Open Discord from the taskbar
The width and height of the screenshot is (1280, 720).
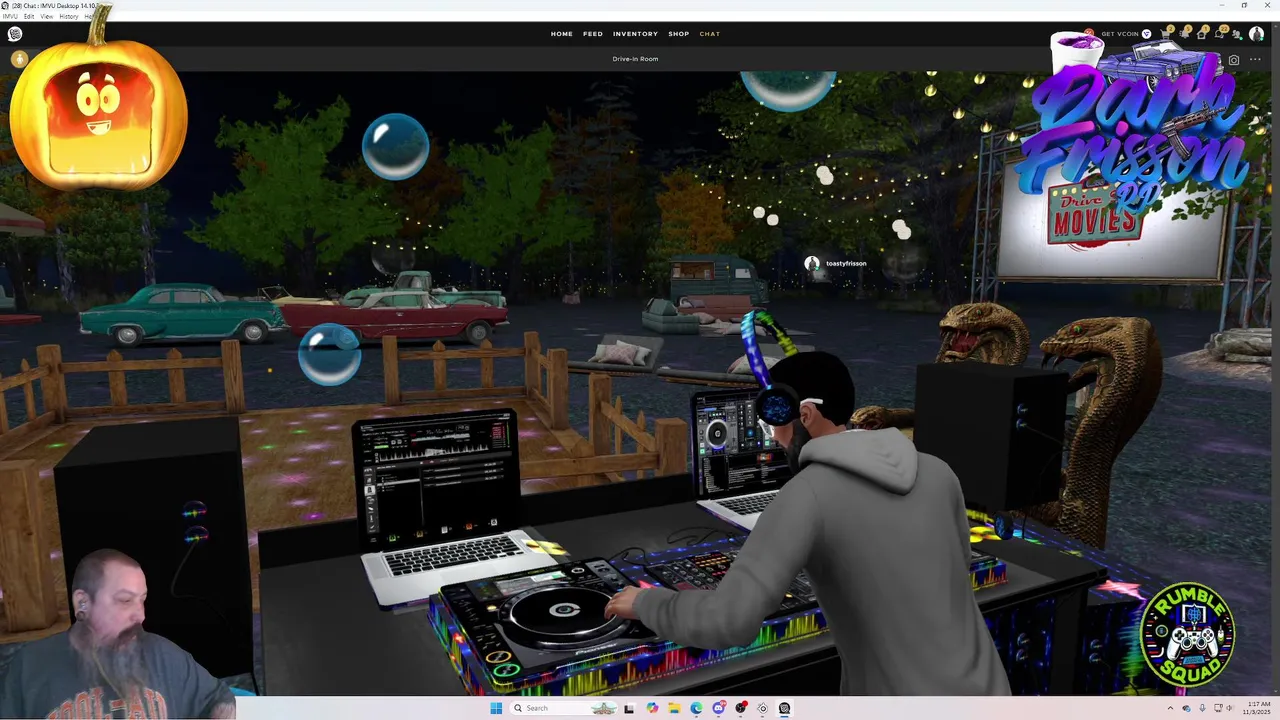pyautogui.click(x=718, y=708)
